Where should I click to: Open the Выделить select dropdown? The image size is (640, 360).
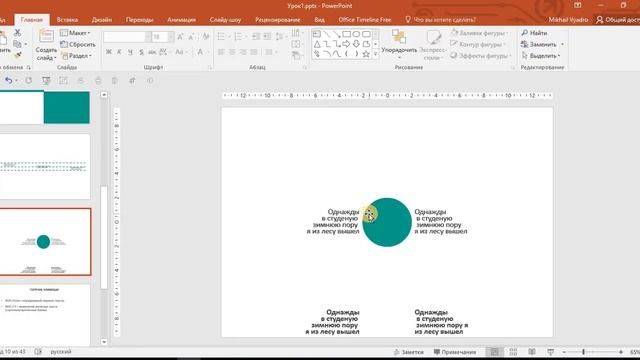pos(541,56)
